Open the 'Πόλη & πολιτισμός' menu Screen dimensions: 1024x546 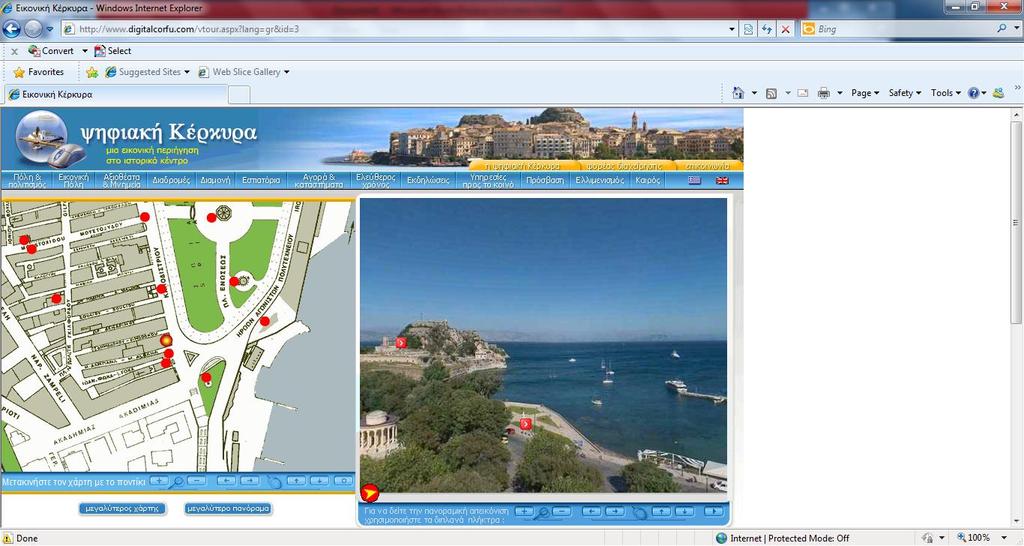[27, 180]
